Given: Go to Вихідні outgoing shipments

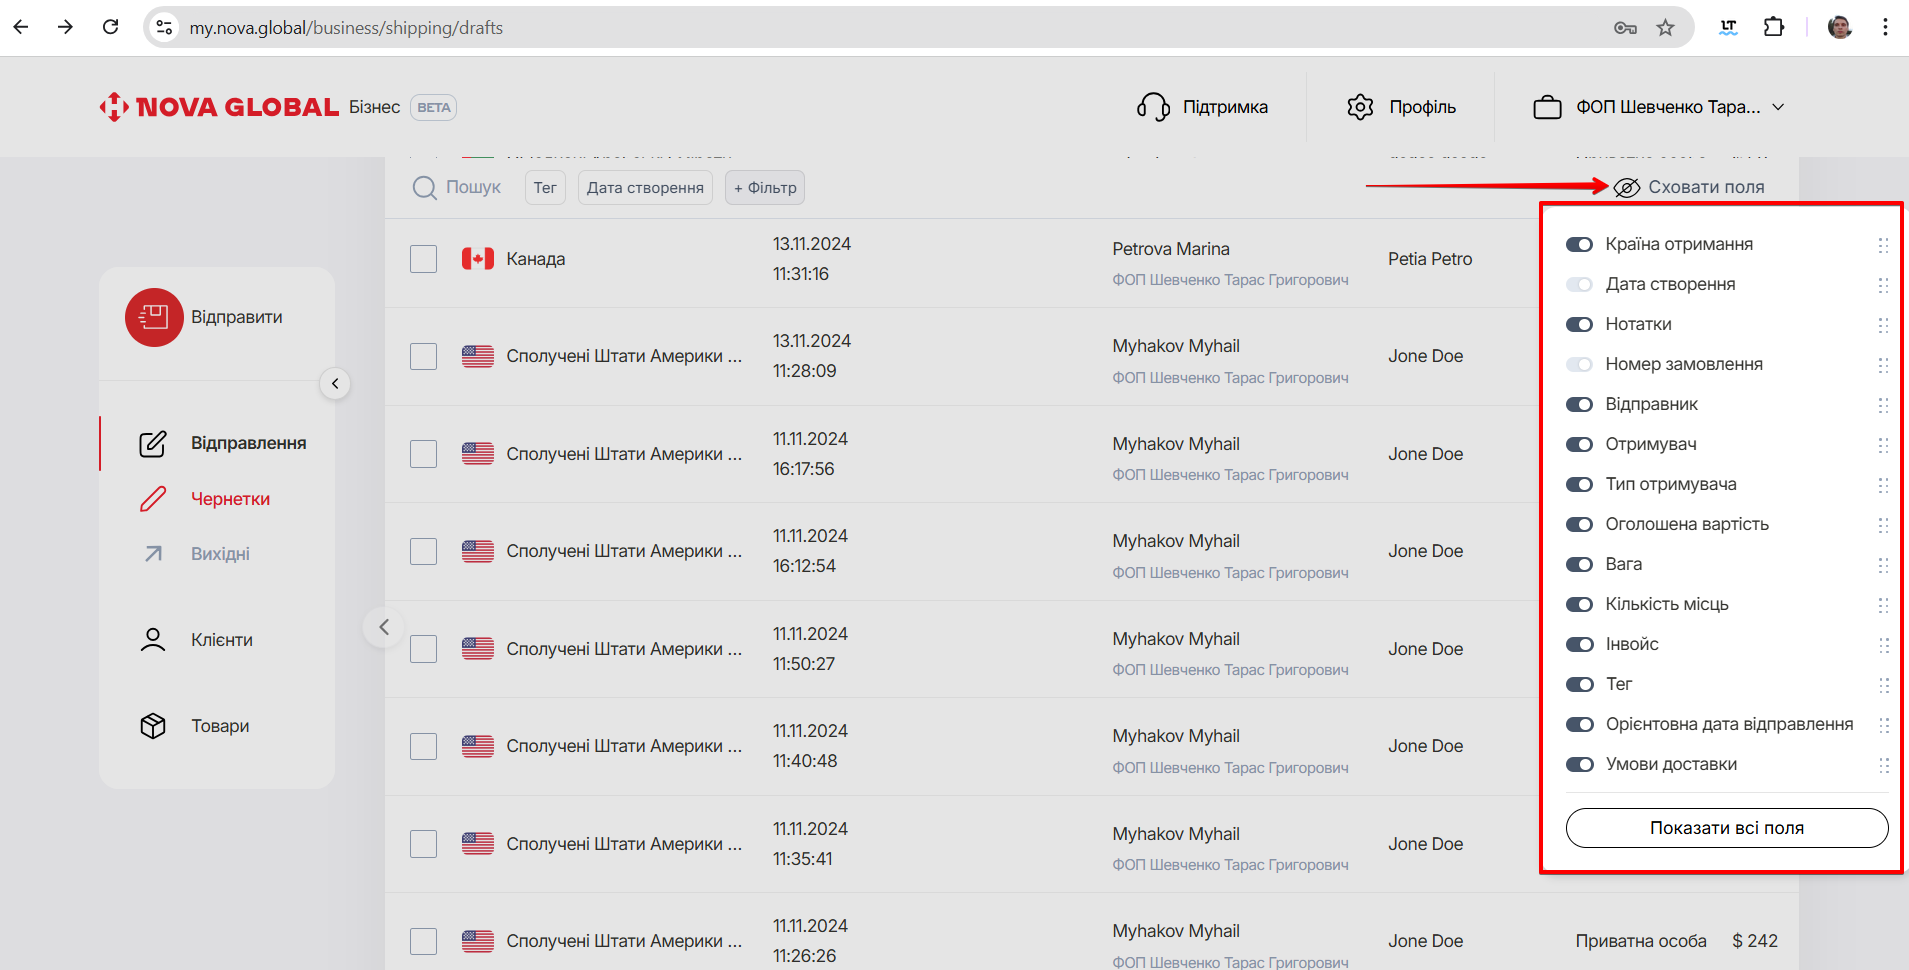Looking at the screenshot, I should pos(220,554).
